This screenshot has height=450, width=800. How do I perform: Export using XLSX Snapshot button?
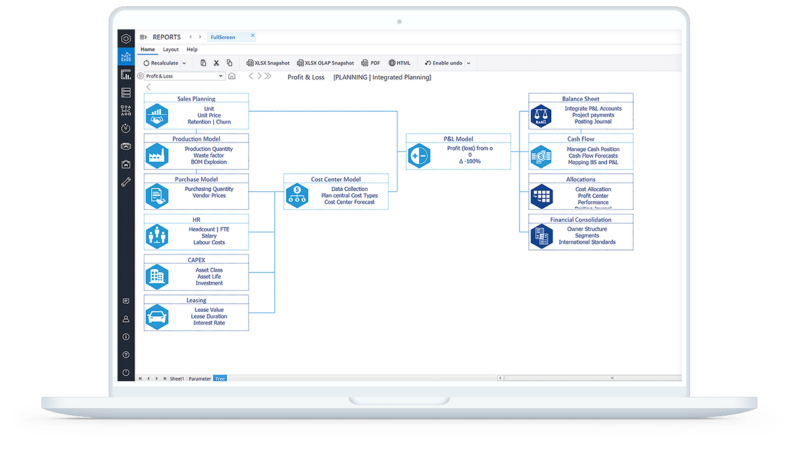pos(264,63)
